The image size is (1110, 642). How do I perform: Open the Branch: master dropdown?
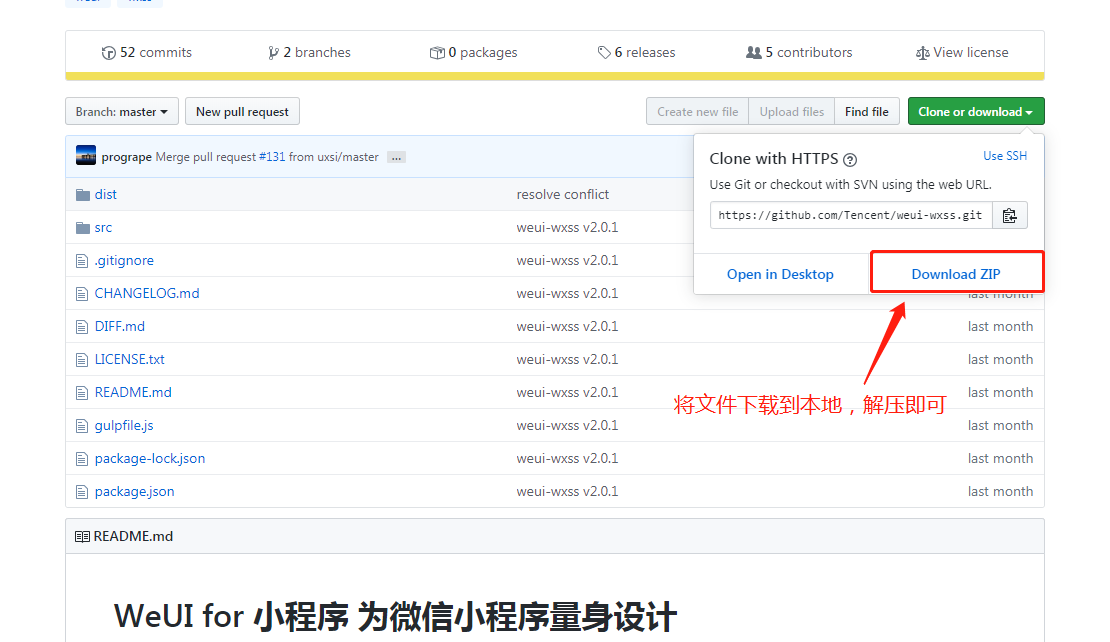point(122,111)
